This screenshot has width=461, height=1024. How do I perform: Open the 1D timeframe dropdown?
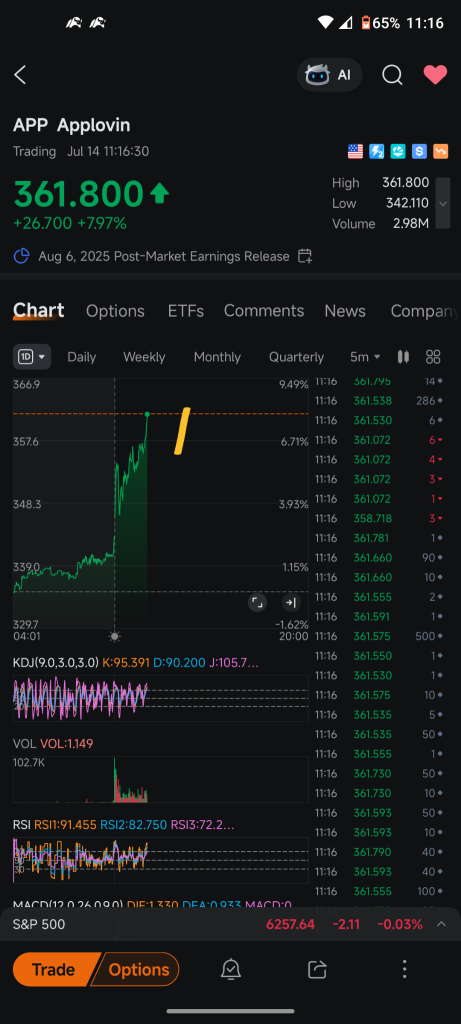32,357
